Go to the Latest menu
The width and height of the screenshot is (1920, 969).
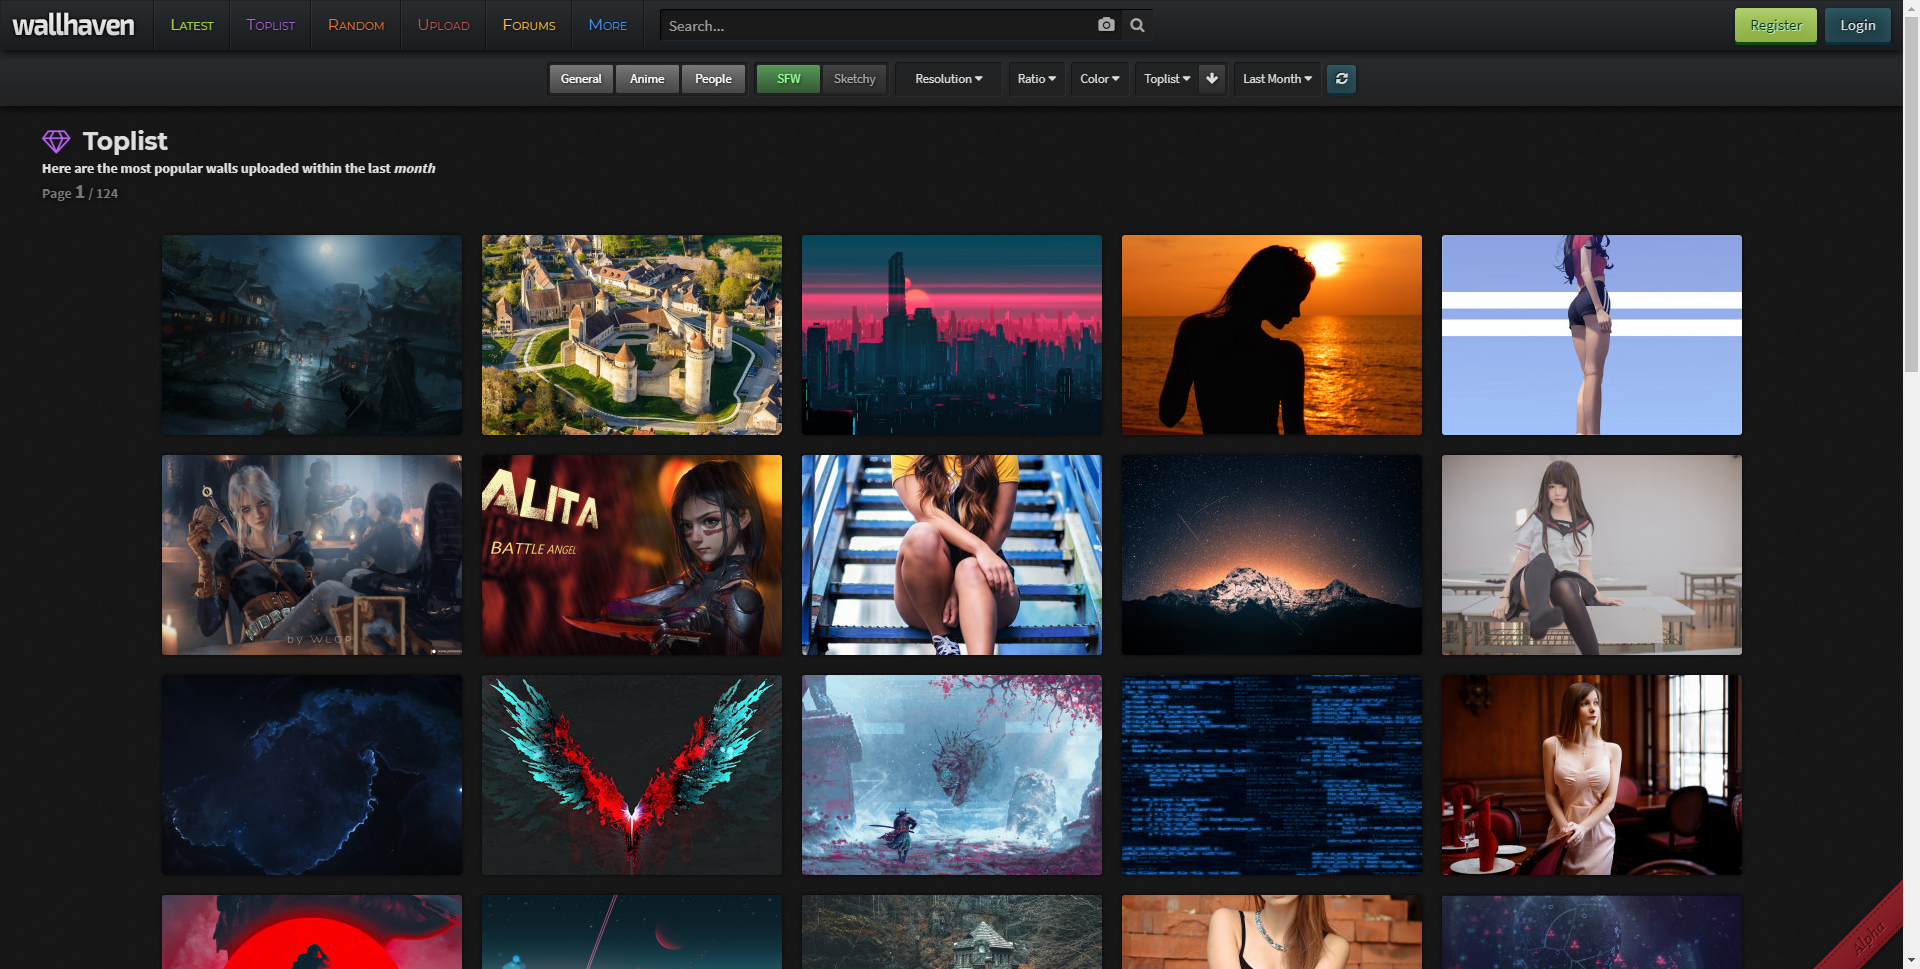click(192, 25)
